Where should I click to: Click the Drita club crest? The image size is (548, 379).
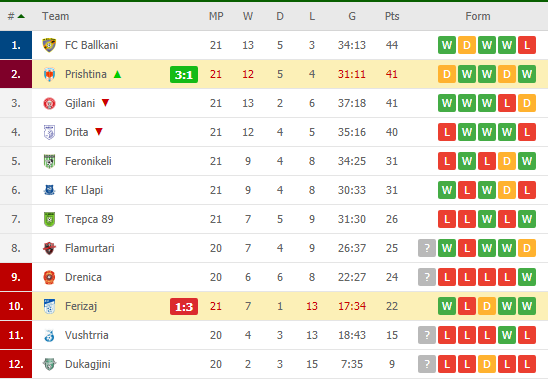point(49,133)
